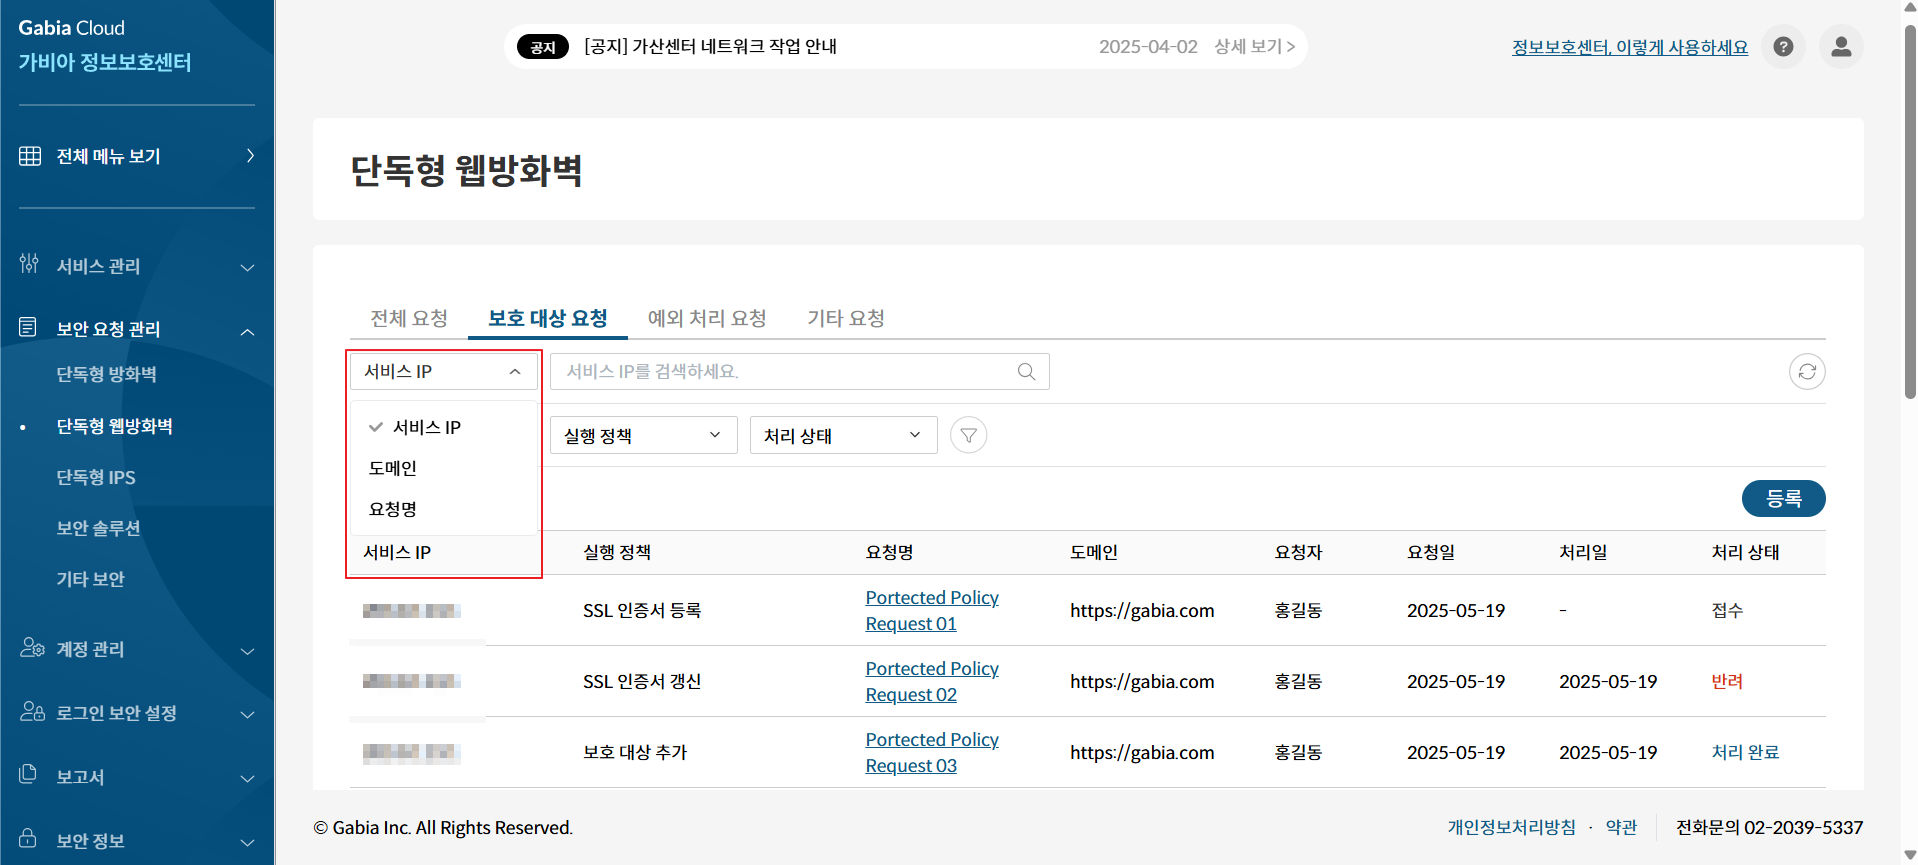Open the 실행 정책 dropdown
This screenshot has height=865, width=1918.
(643, 435)
